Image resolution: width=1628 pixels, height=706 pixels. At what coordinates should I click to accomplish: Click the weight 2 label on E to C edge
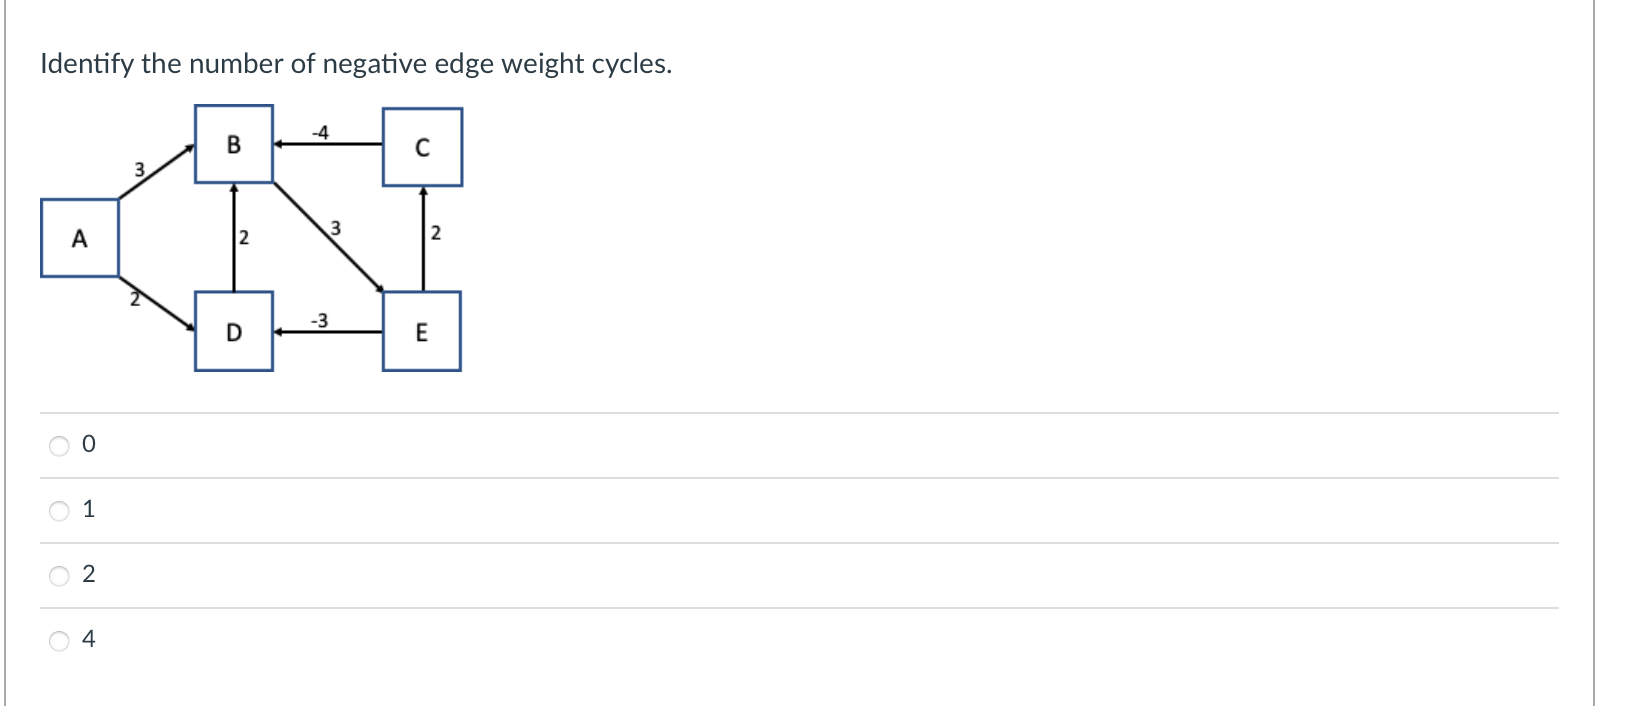pos(435,233)
